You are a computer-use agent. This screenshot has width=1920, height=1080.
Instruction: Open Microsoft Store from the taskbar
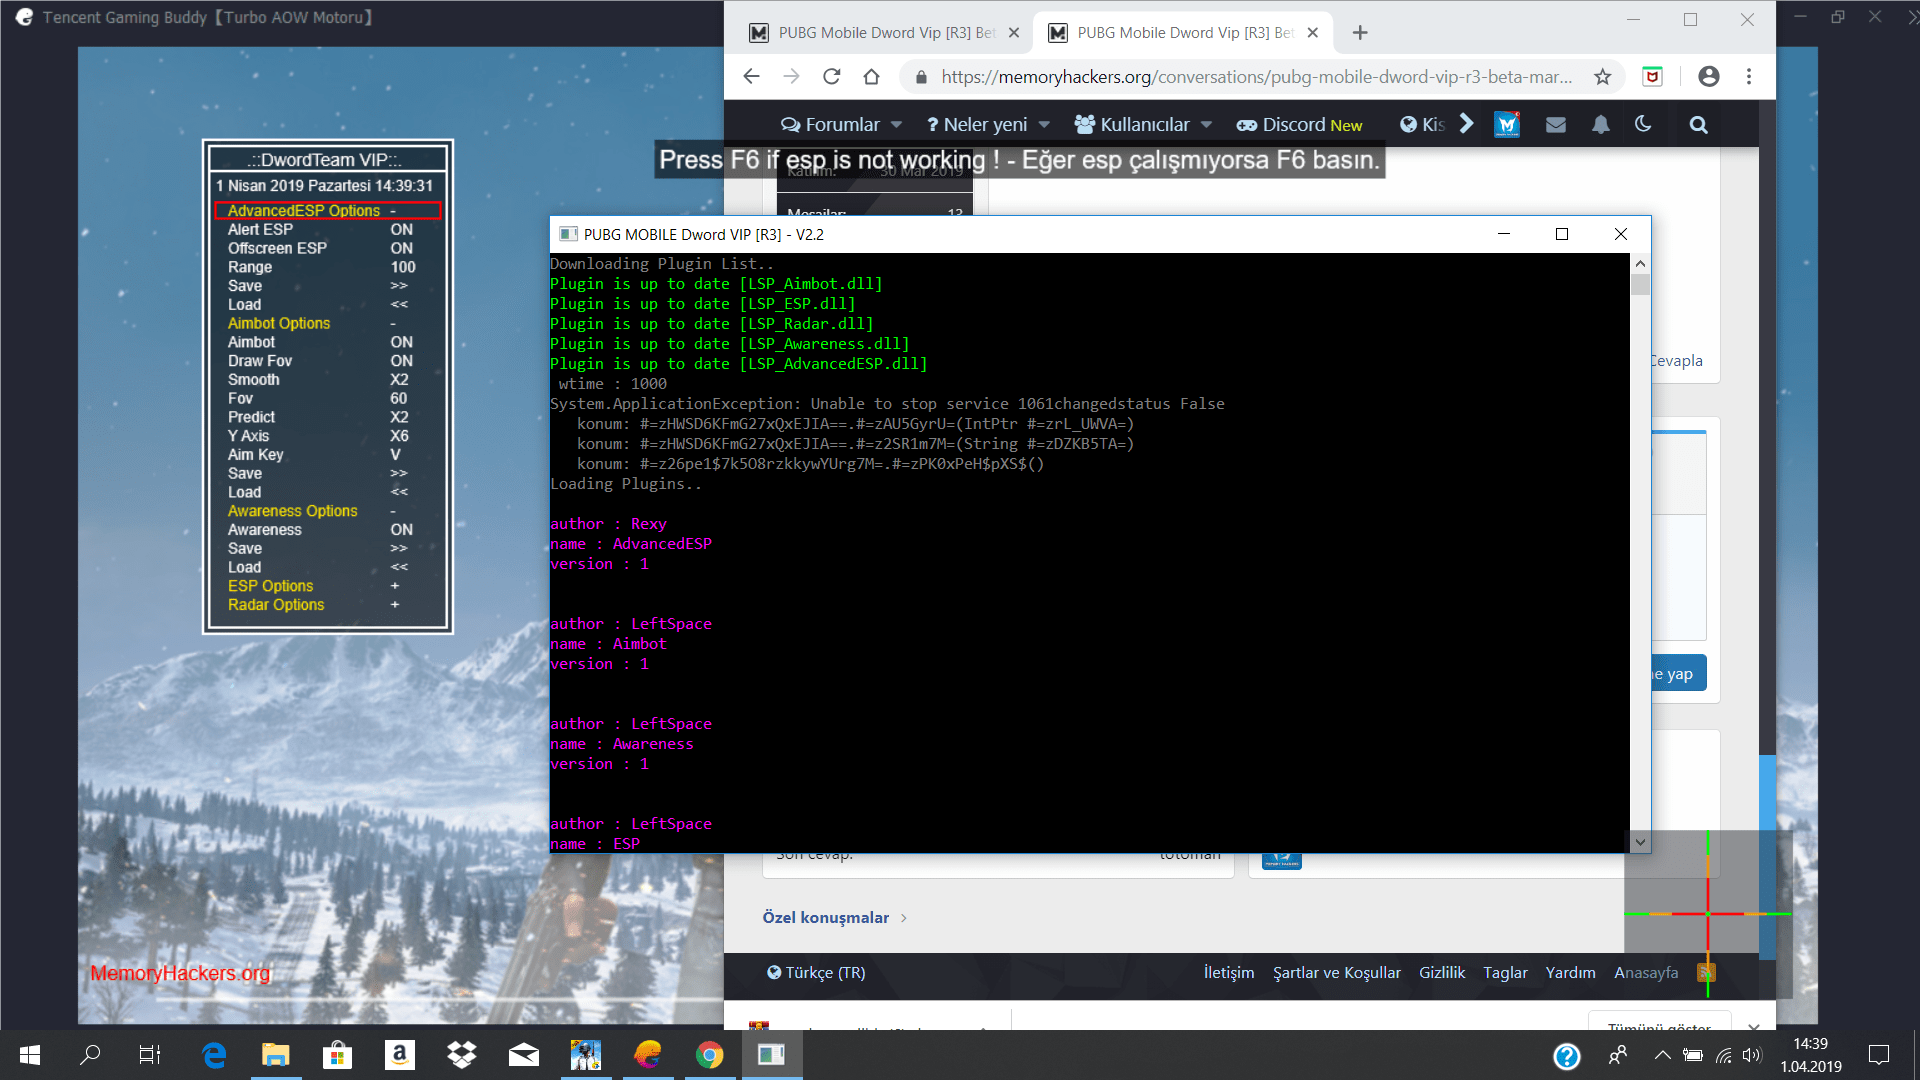(x=337, y=1055)
